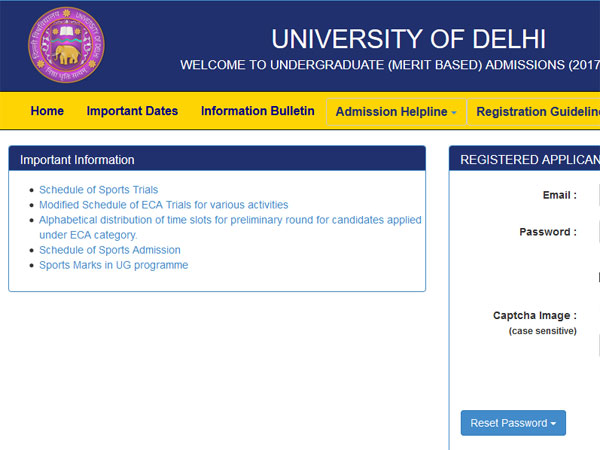
Task: Open the Information Bulletin menu item
Action: 257,111
